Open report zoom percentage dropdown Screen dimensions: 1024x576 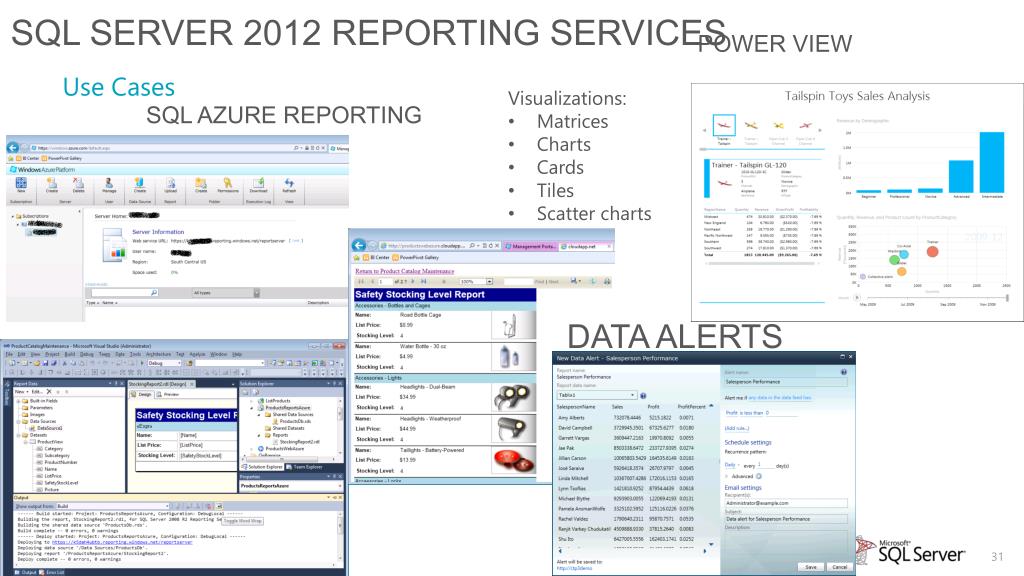[x=489, y=281]
